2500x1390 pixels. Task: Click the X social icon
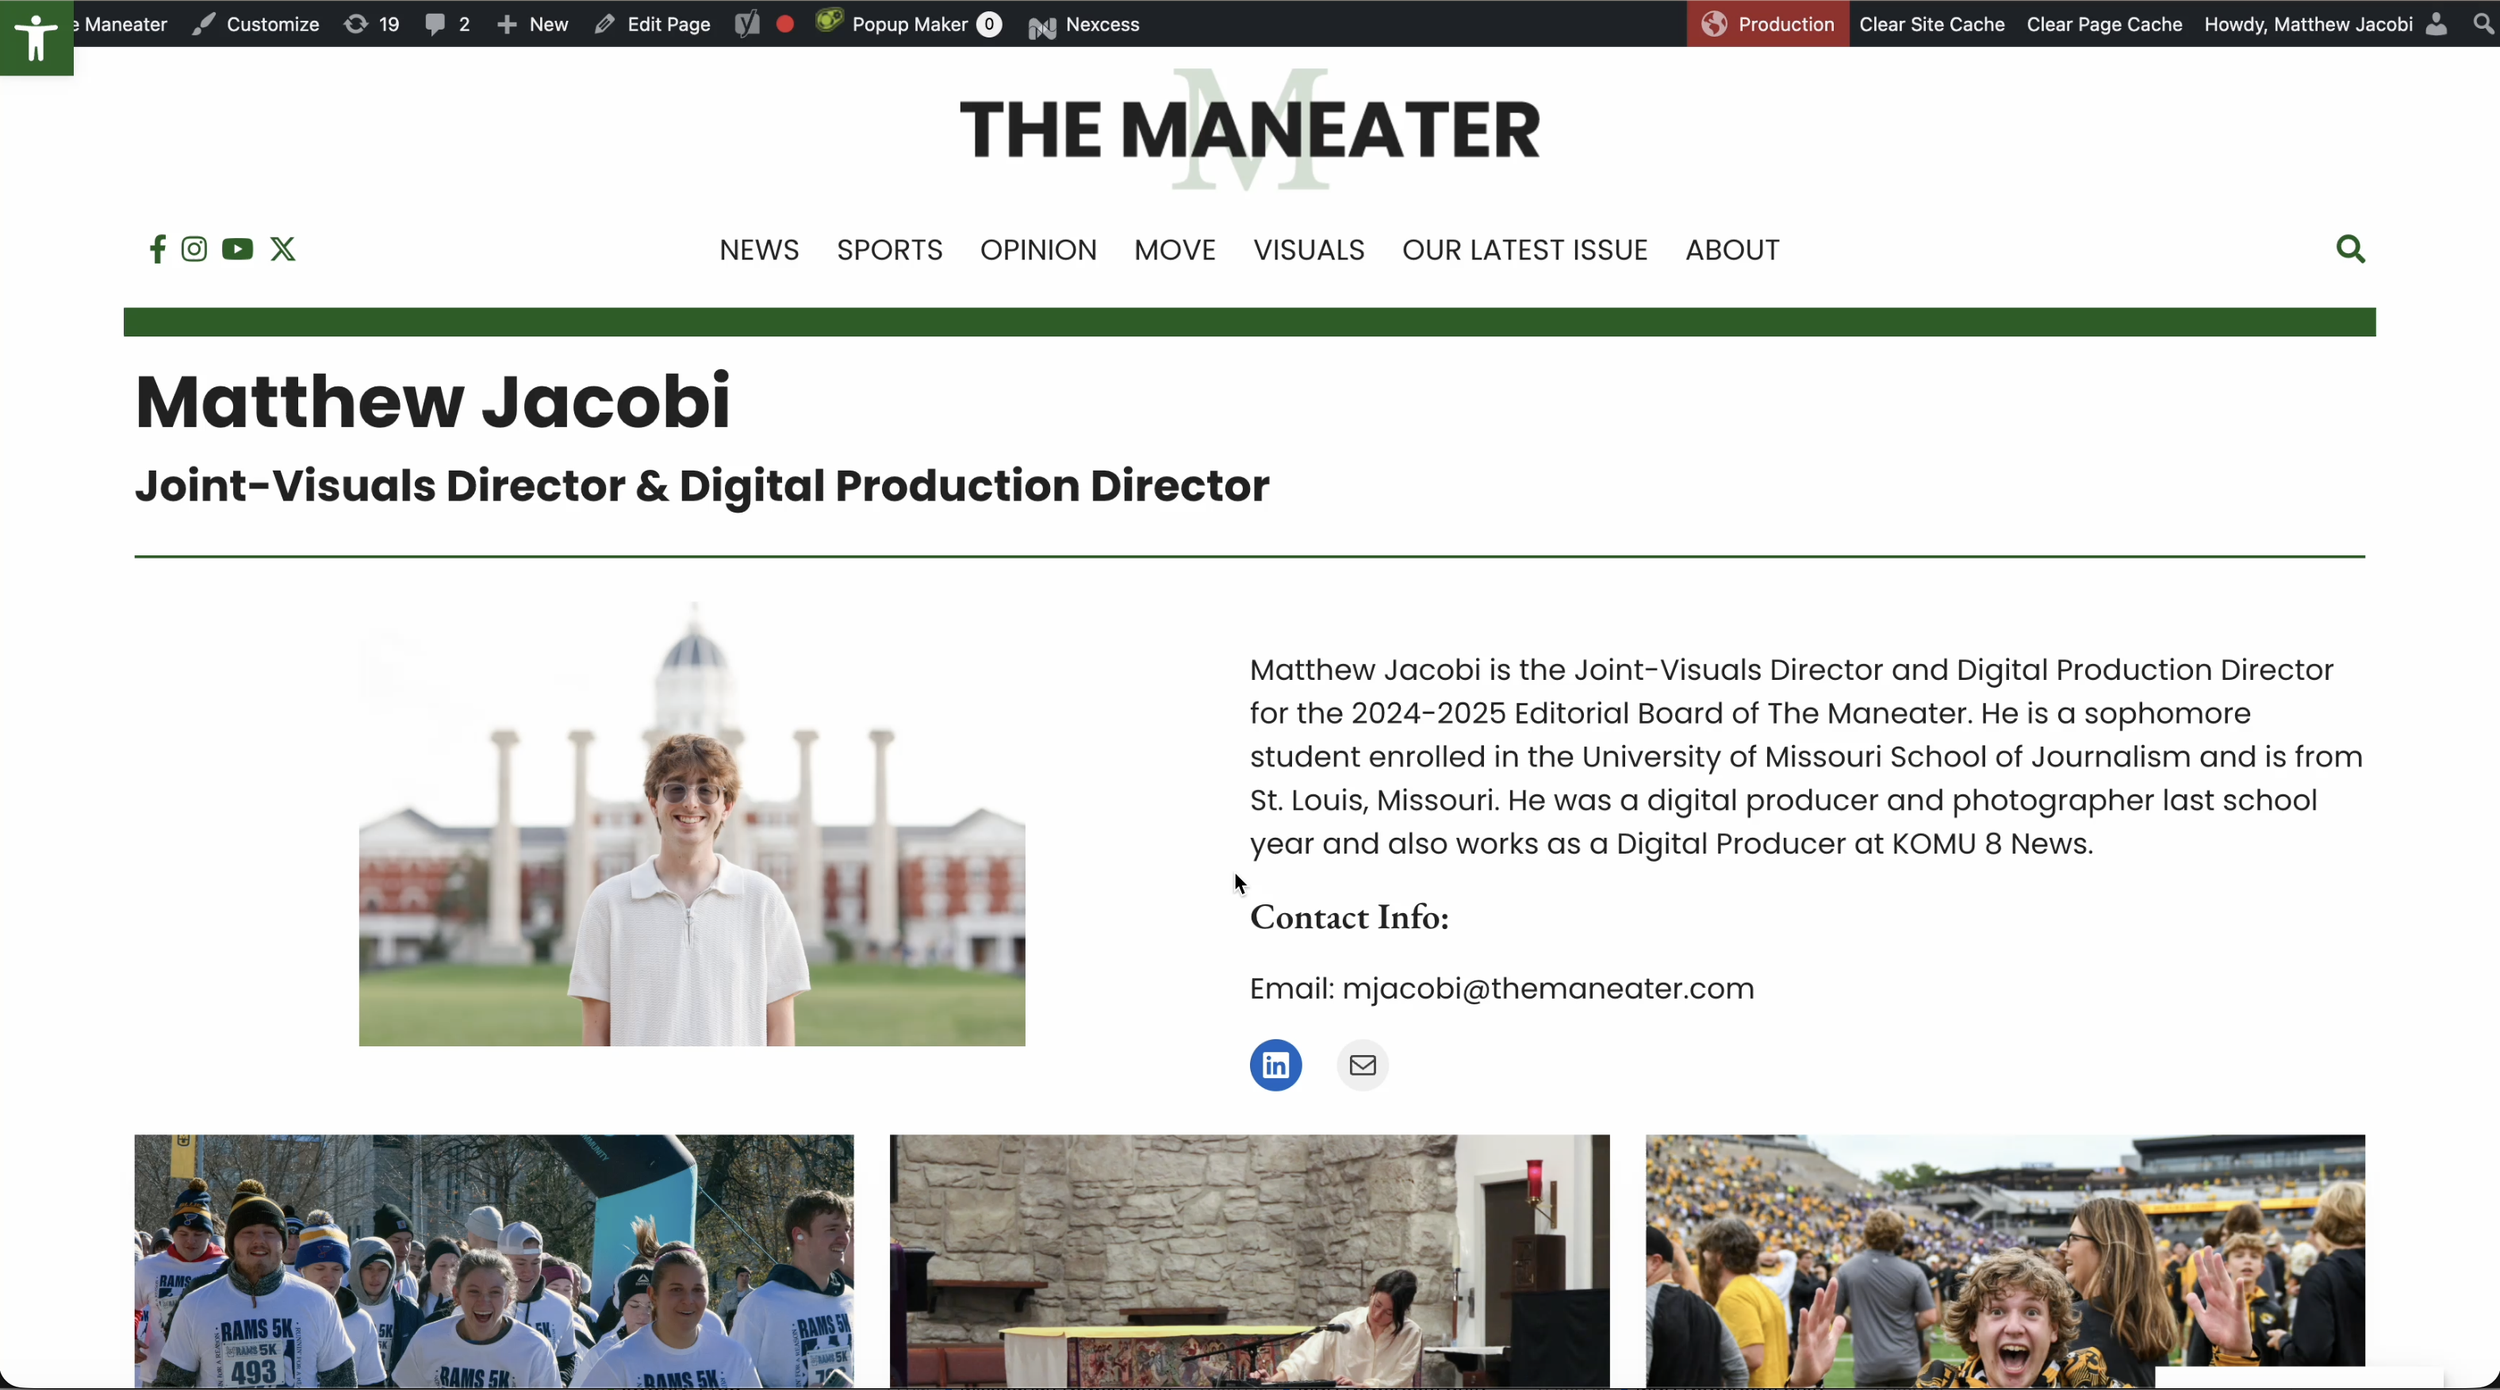(283, 249)
